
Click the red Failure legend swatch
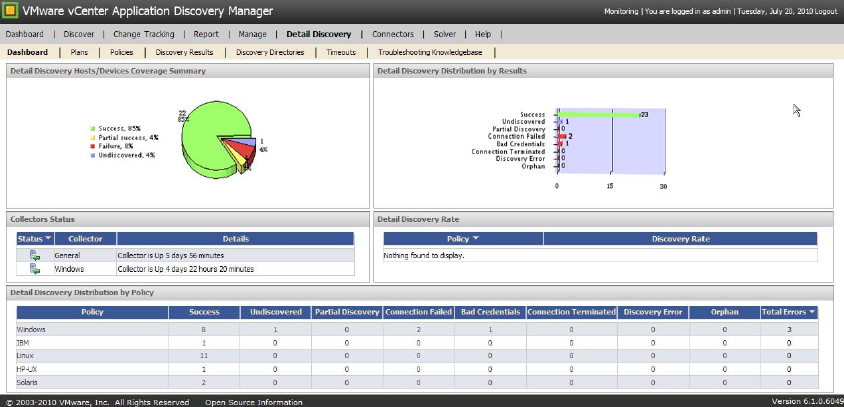click(93, 146)
